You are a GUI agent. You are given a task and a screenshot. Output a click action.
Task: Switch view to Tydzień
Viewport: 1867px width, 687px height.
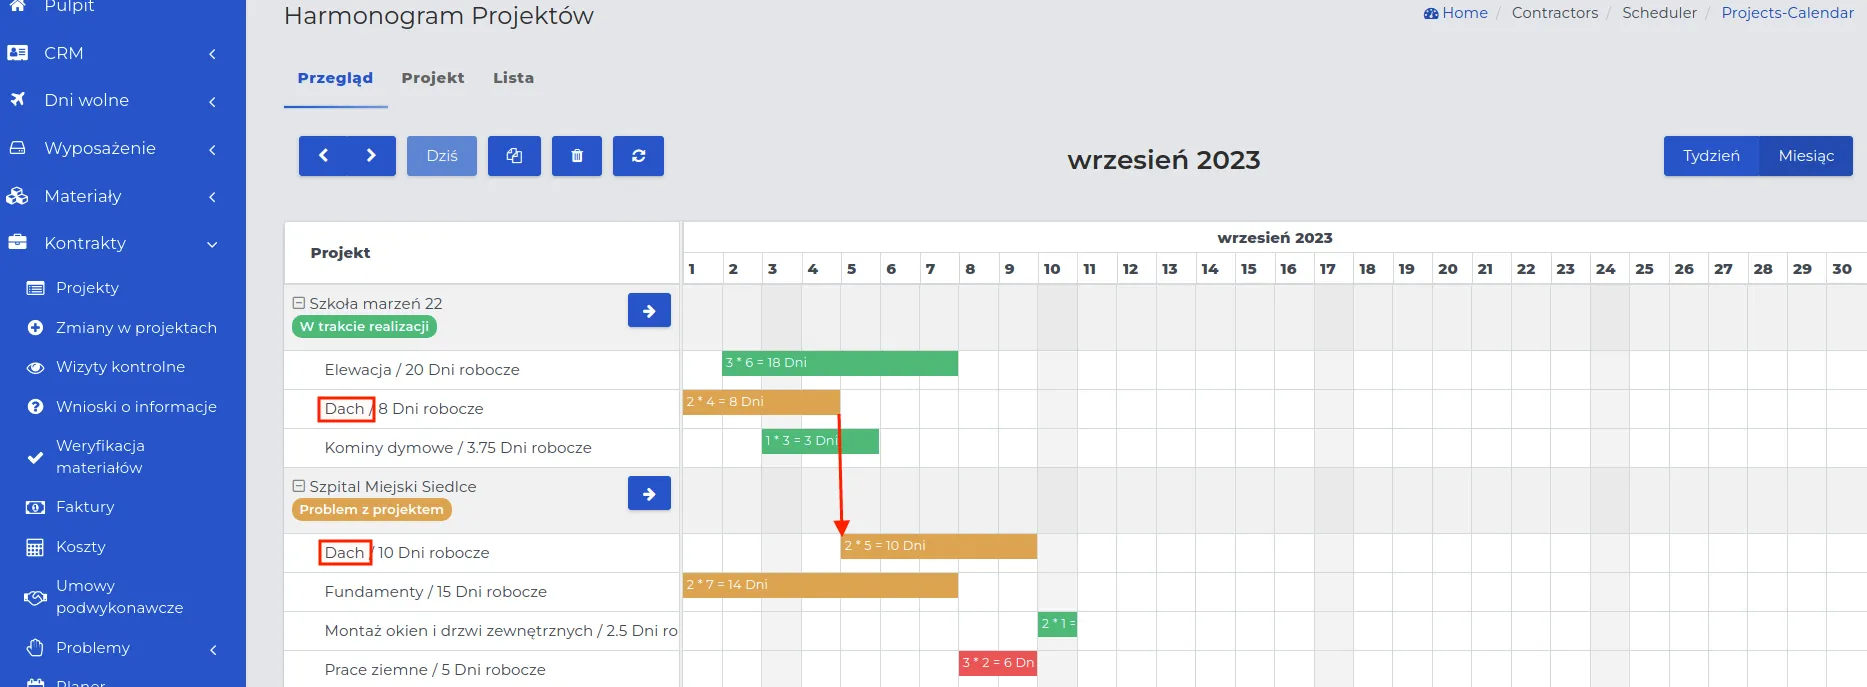pos(1711,156)
